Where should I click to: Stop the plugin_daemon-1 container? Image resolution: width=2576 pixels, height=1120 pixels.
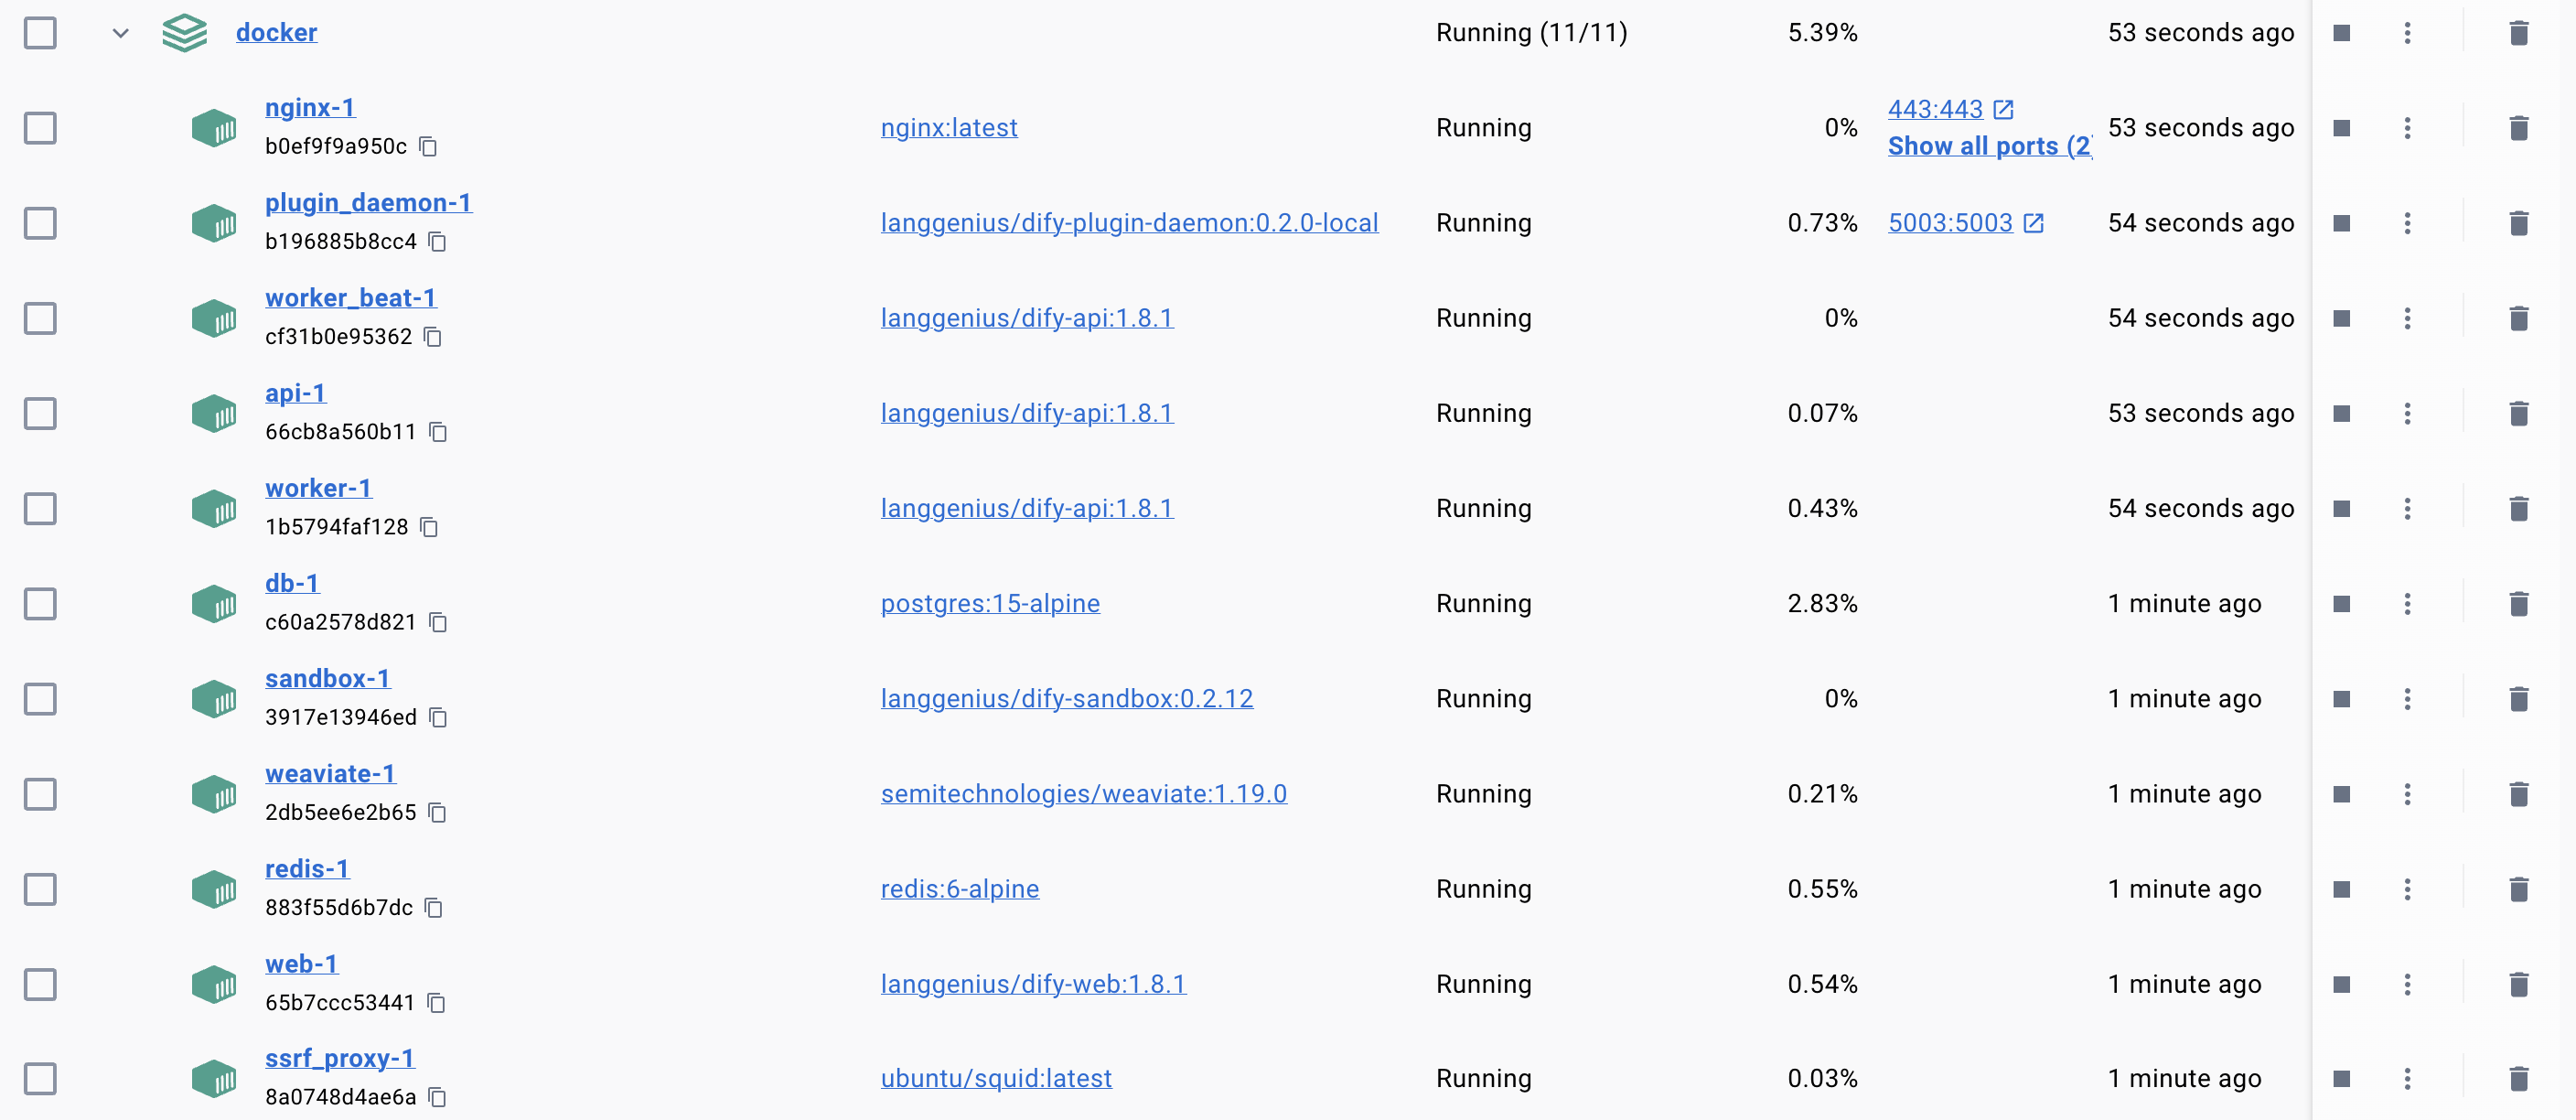(x=2341, y=223)
